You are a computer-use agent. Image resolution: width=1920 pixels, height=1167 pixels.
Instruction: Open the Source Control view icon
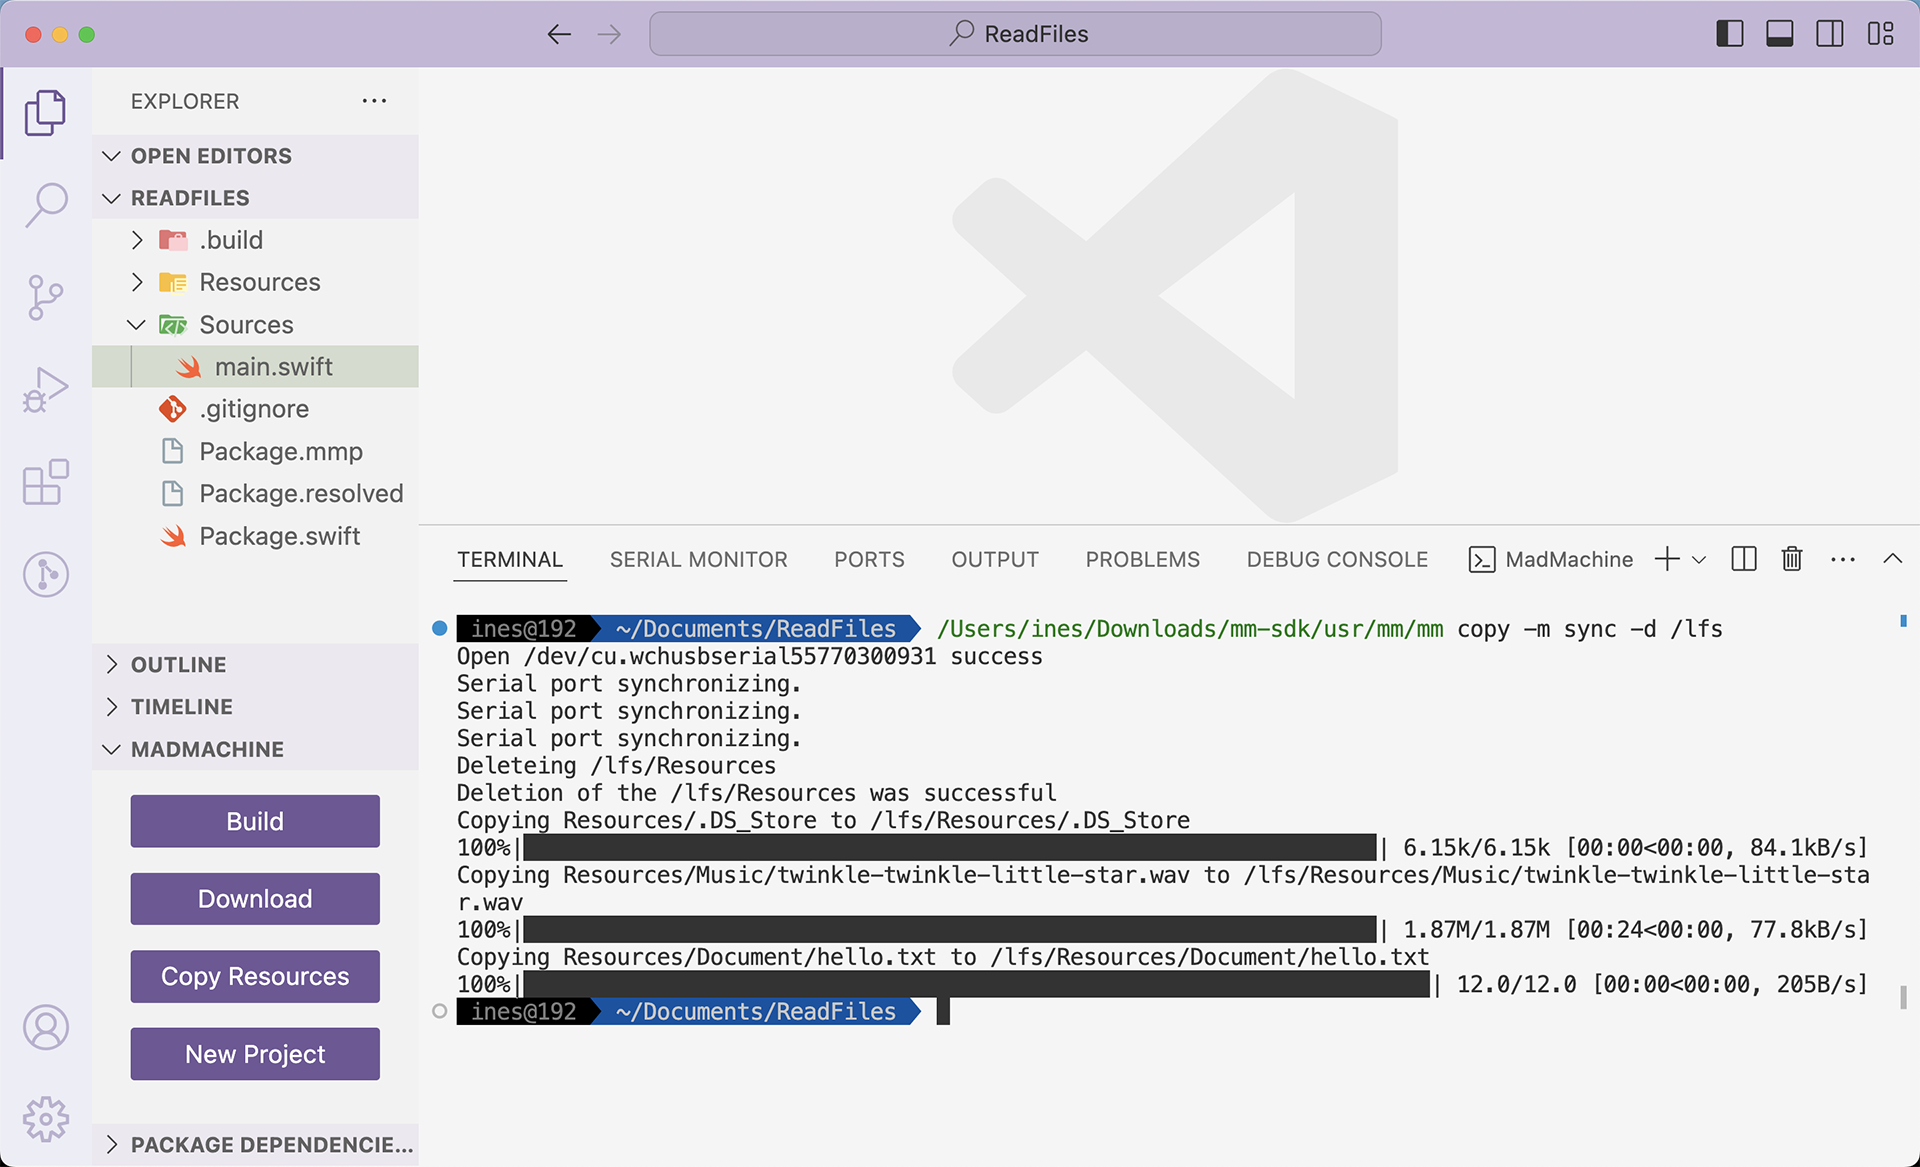click(45, 297)
